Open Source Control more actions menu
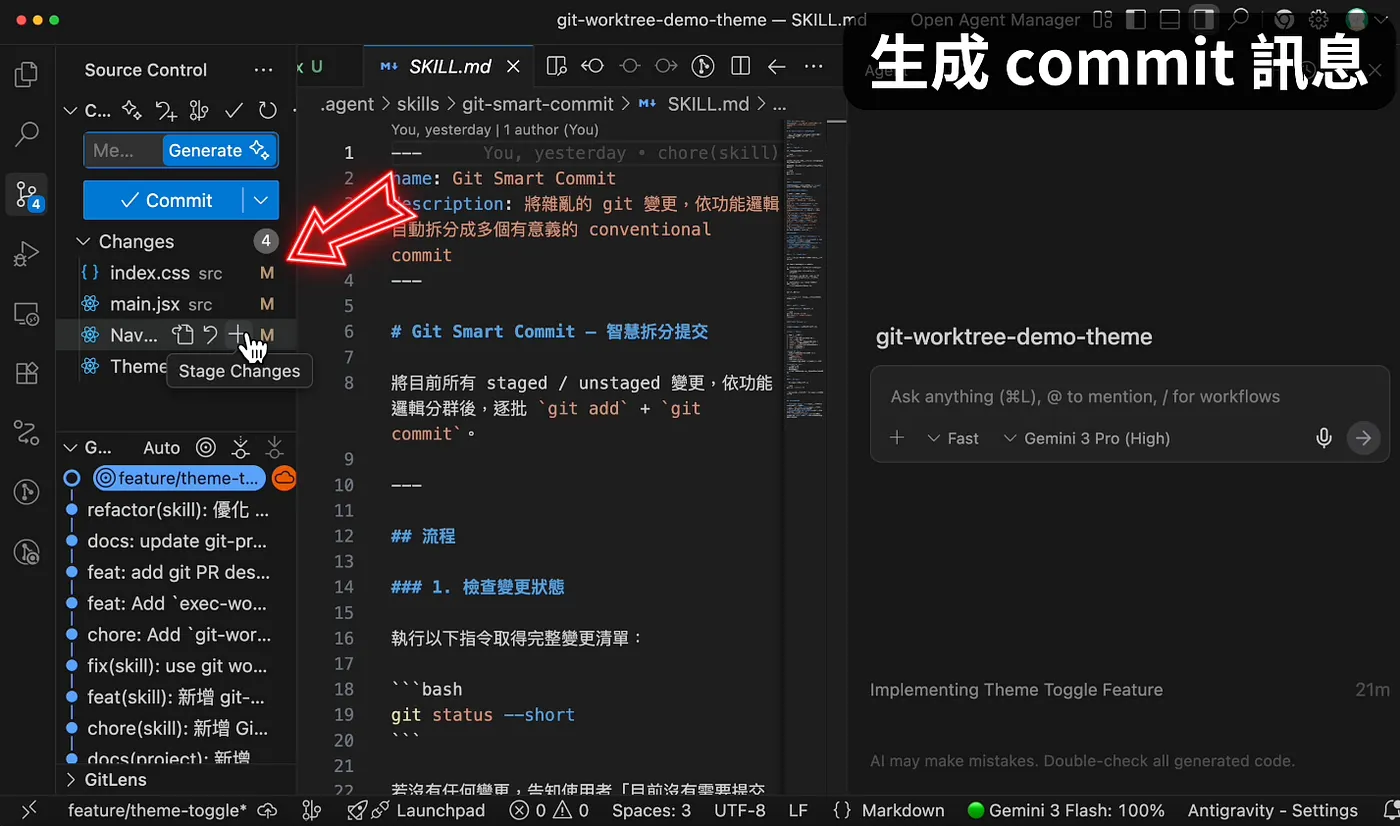Image resolution: width=1400 pixels, height=826 pixels. pos(264,70)
